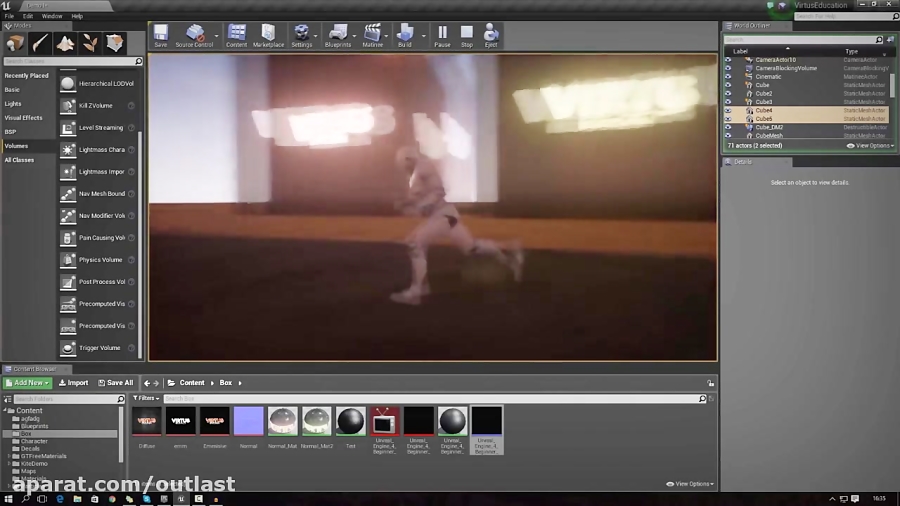Select the Physics Volume entry
This screenshot has width=900, height=506.
click(x=98, y=260)
